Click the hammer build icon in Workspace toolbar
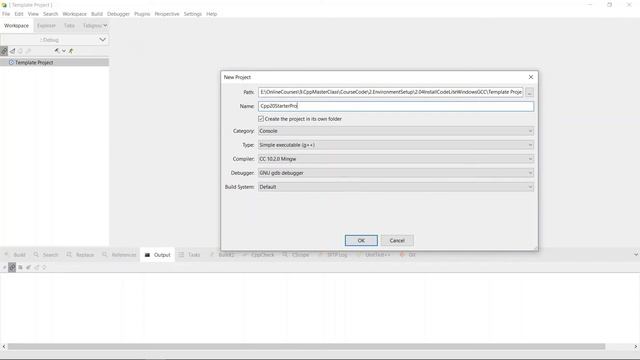 click(x=57, y=51)
